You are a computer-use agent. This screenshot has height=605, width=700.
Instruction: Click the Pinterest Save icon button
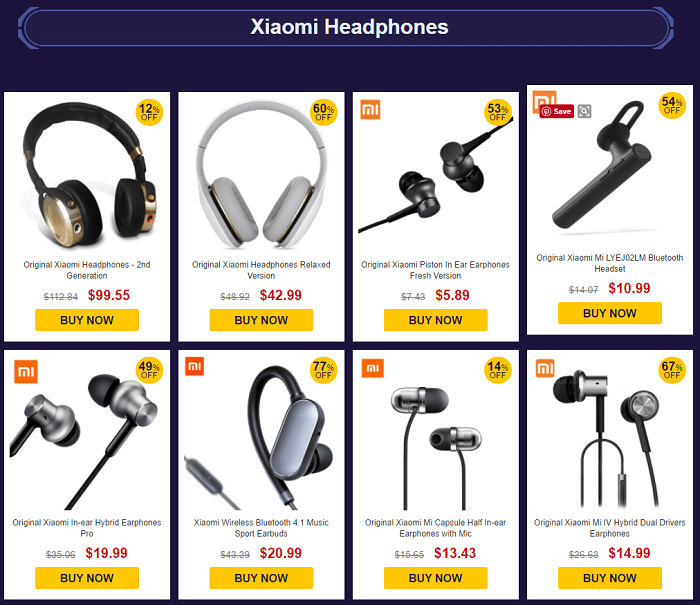556,111
